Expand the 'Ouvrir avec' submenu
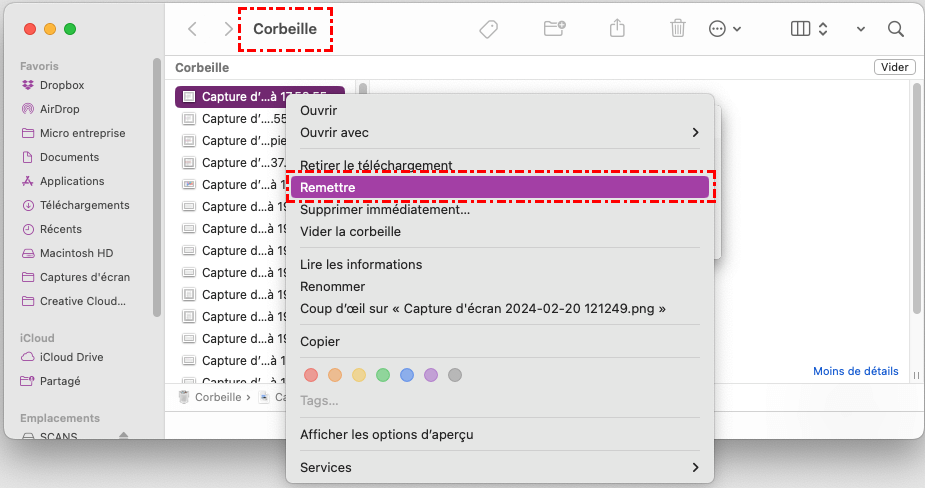 (500, 132)
